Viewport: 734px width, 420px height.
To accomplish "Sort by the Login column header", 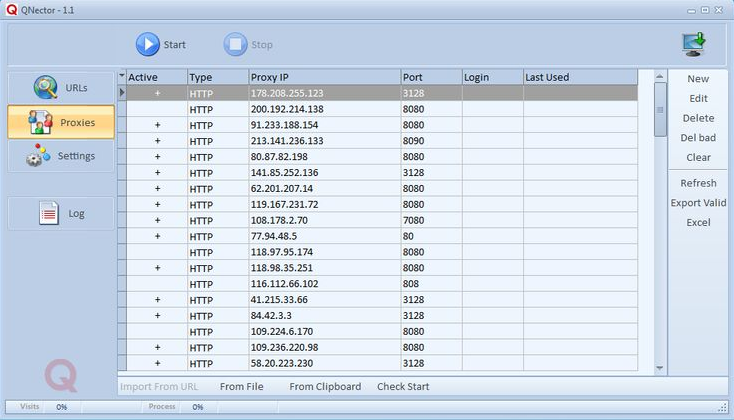I will click(x=493, y=77).
